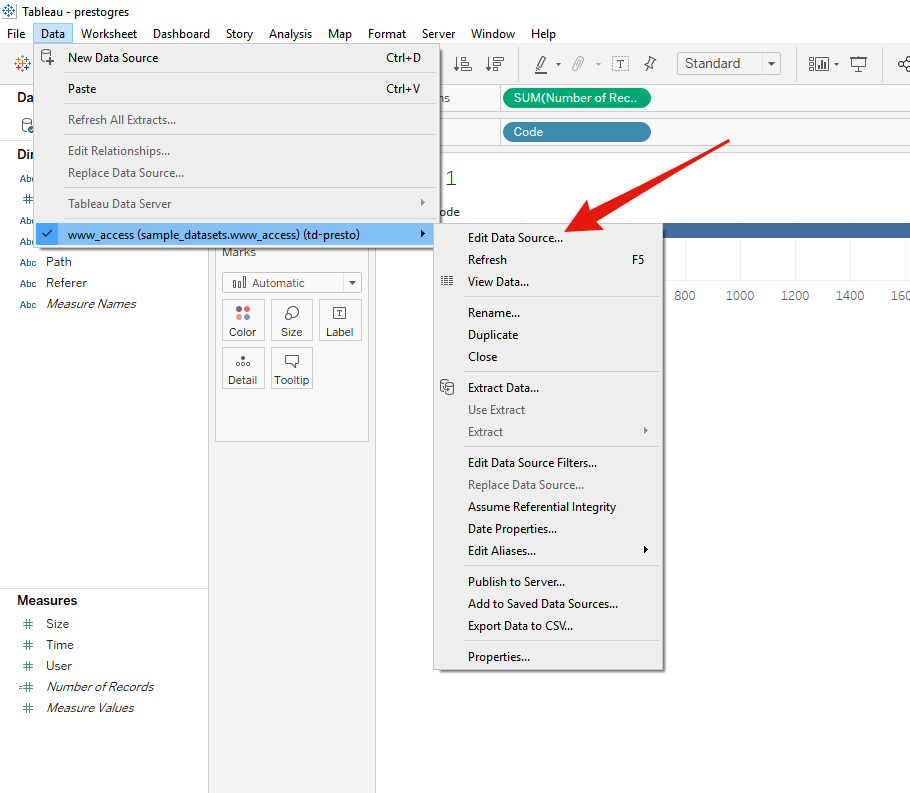The width and height of the screenshot is (910, 793).
Task: Click the Abc type icon beside Path
Action: 28,262
